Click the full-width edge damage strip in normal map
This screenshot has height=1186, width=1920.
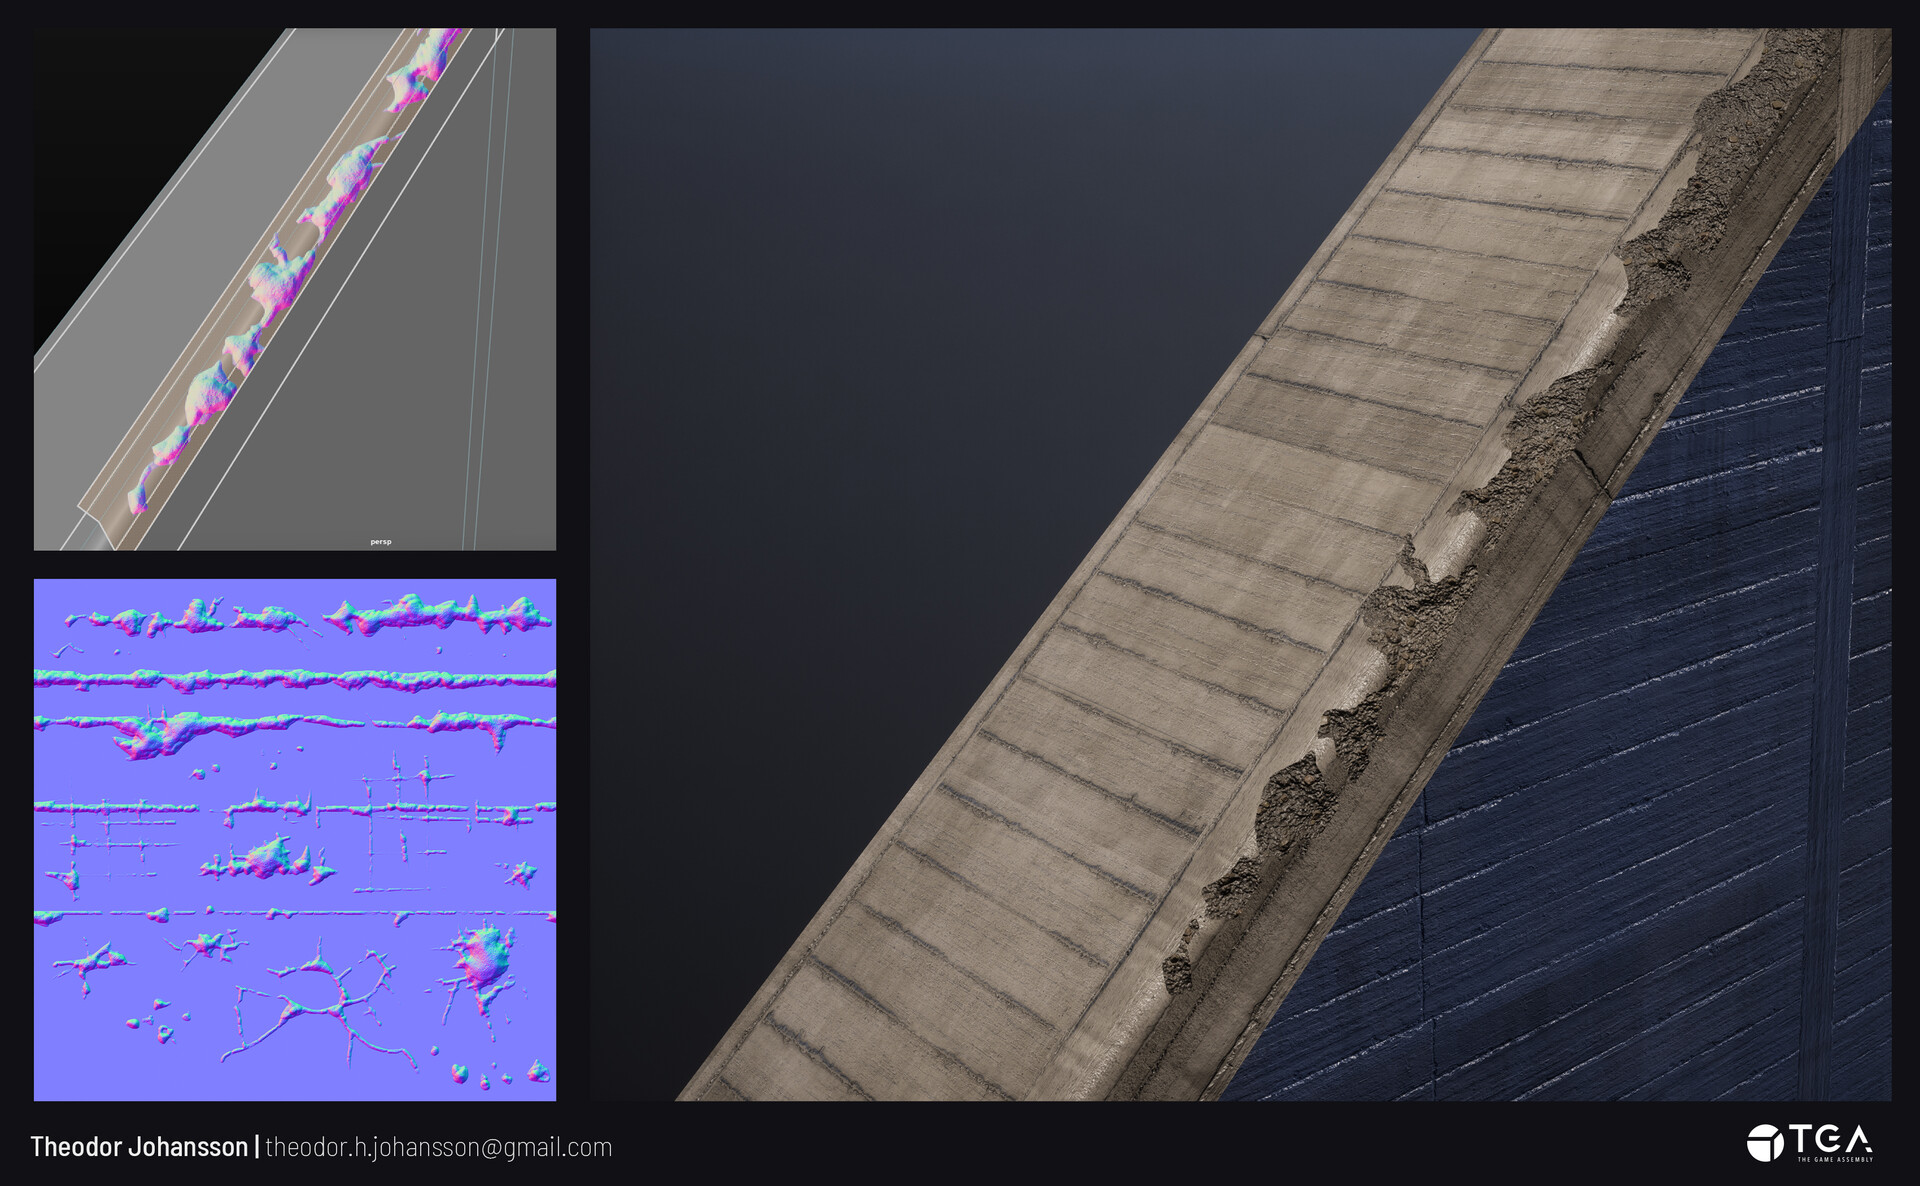coord(295,679)
